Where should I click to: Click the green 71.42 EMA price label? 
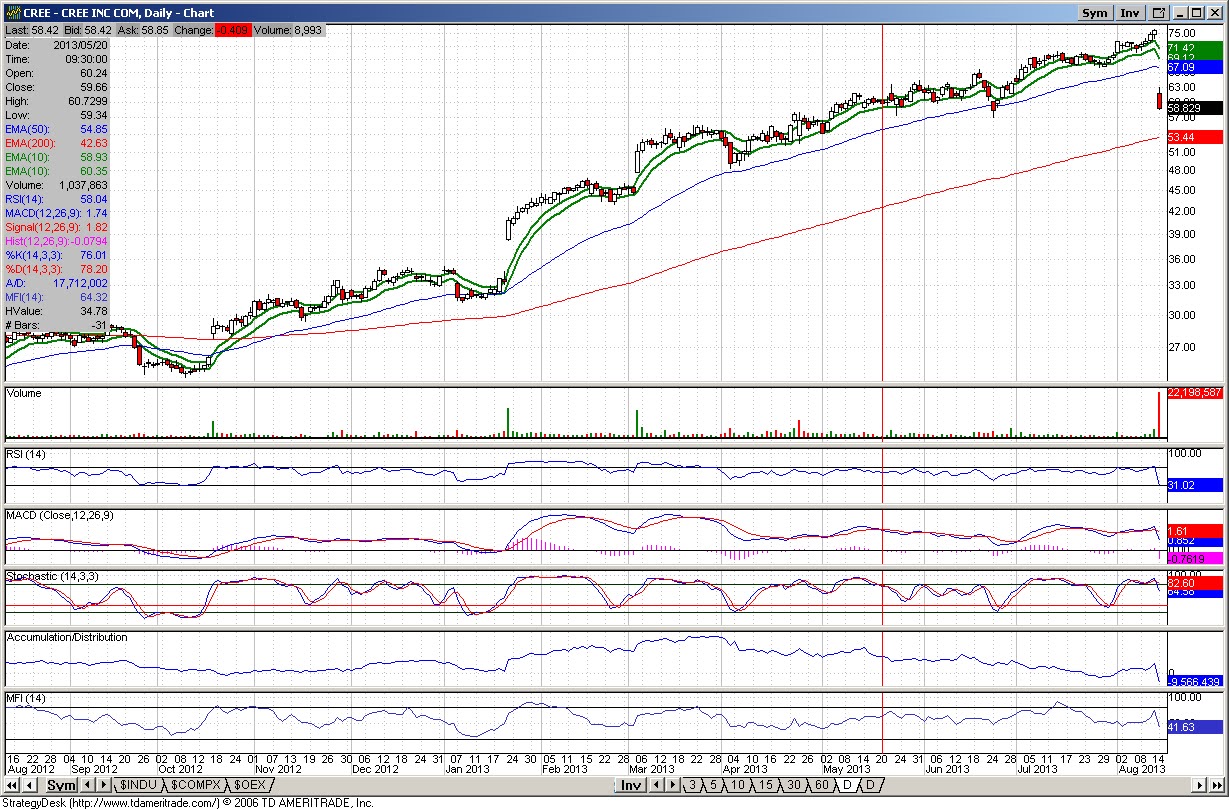[1194, 47]
